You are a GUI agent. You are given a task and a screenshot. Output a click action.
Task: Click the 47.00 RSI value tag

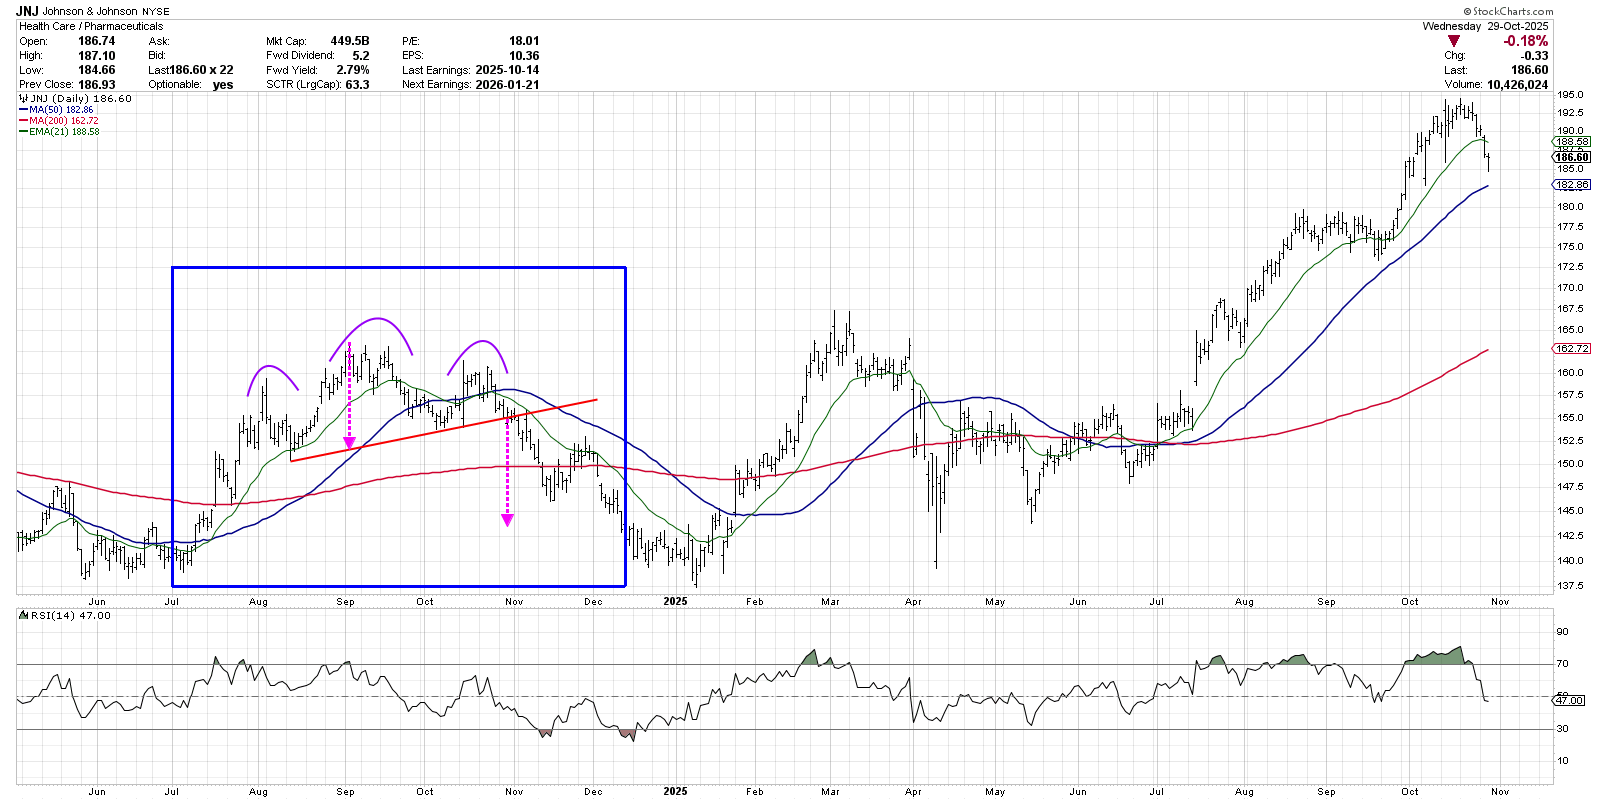pos(1569,700)
